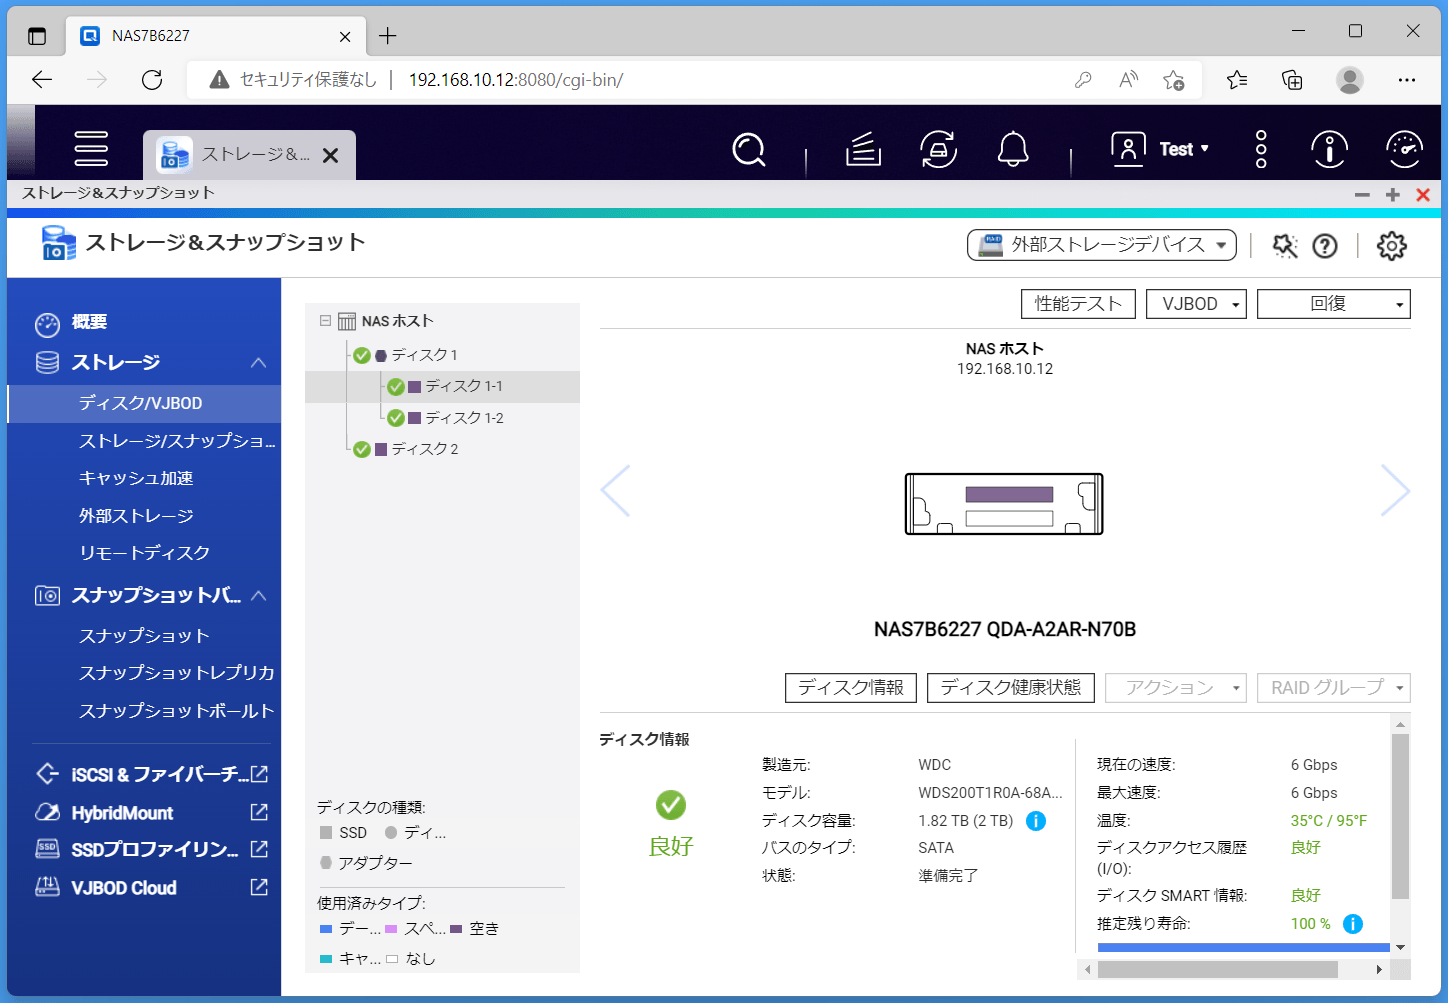Click the ディスク健康状態 button
This screenshot has width=1448, height=1003.
click(x=1010, y=688)
